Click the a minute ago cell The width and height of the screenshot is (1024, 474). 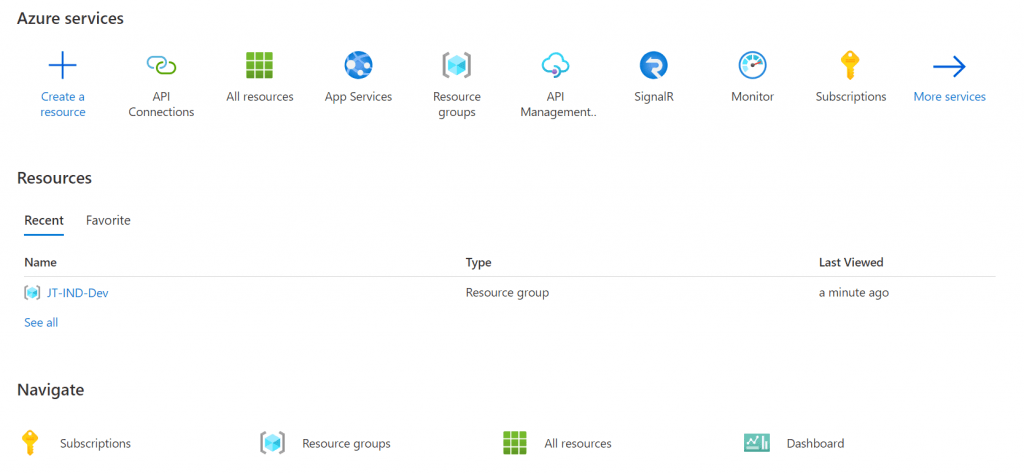pyautogui.click(x=854, y=293)
